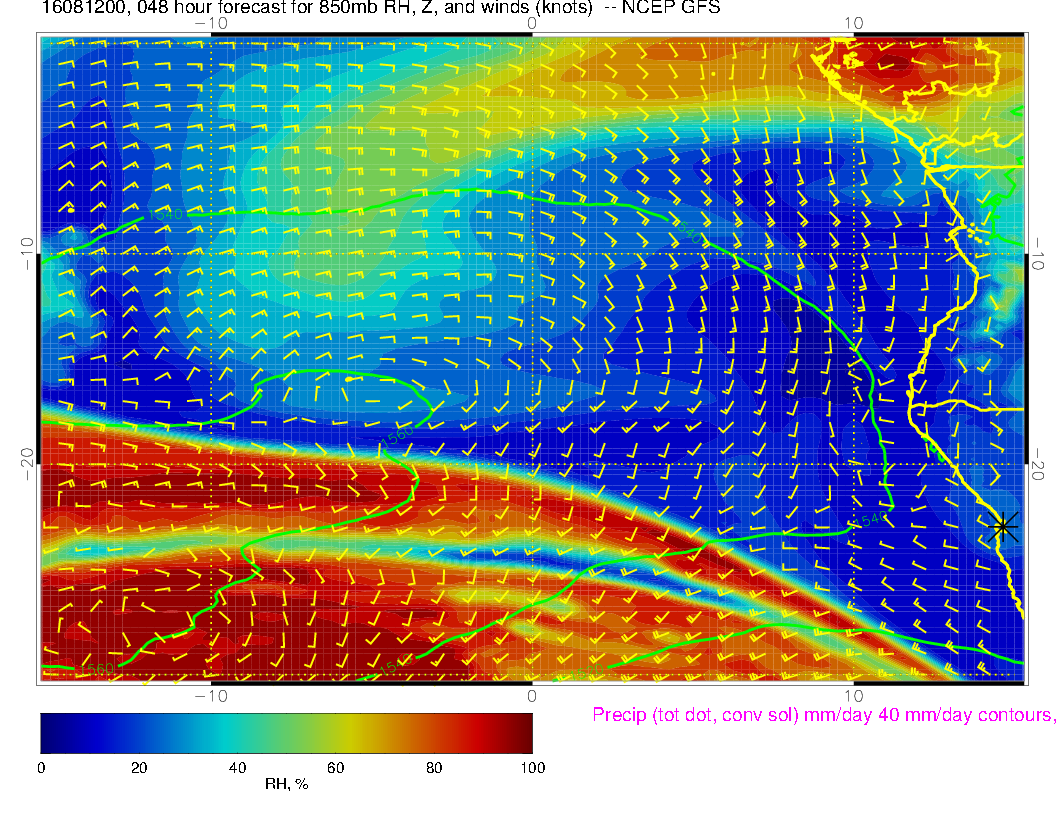
Task: Click the 1540 contour label nearest the asterisk
Action: pyautogui.click(x=872, y=519)
